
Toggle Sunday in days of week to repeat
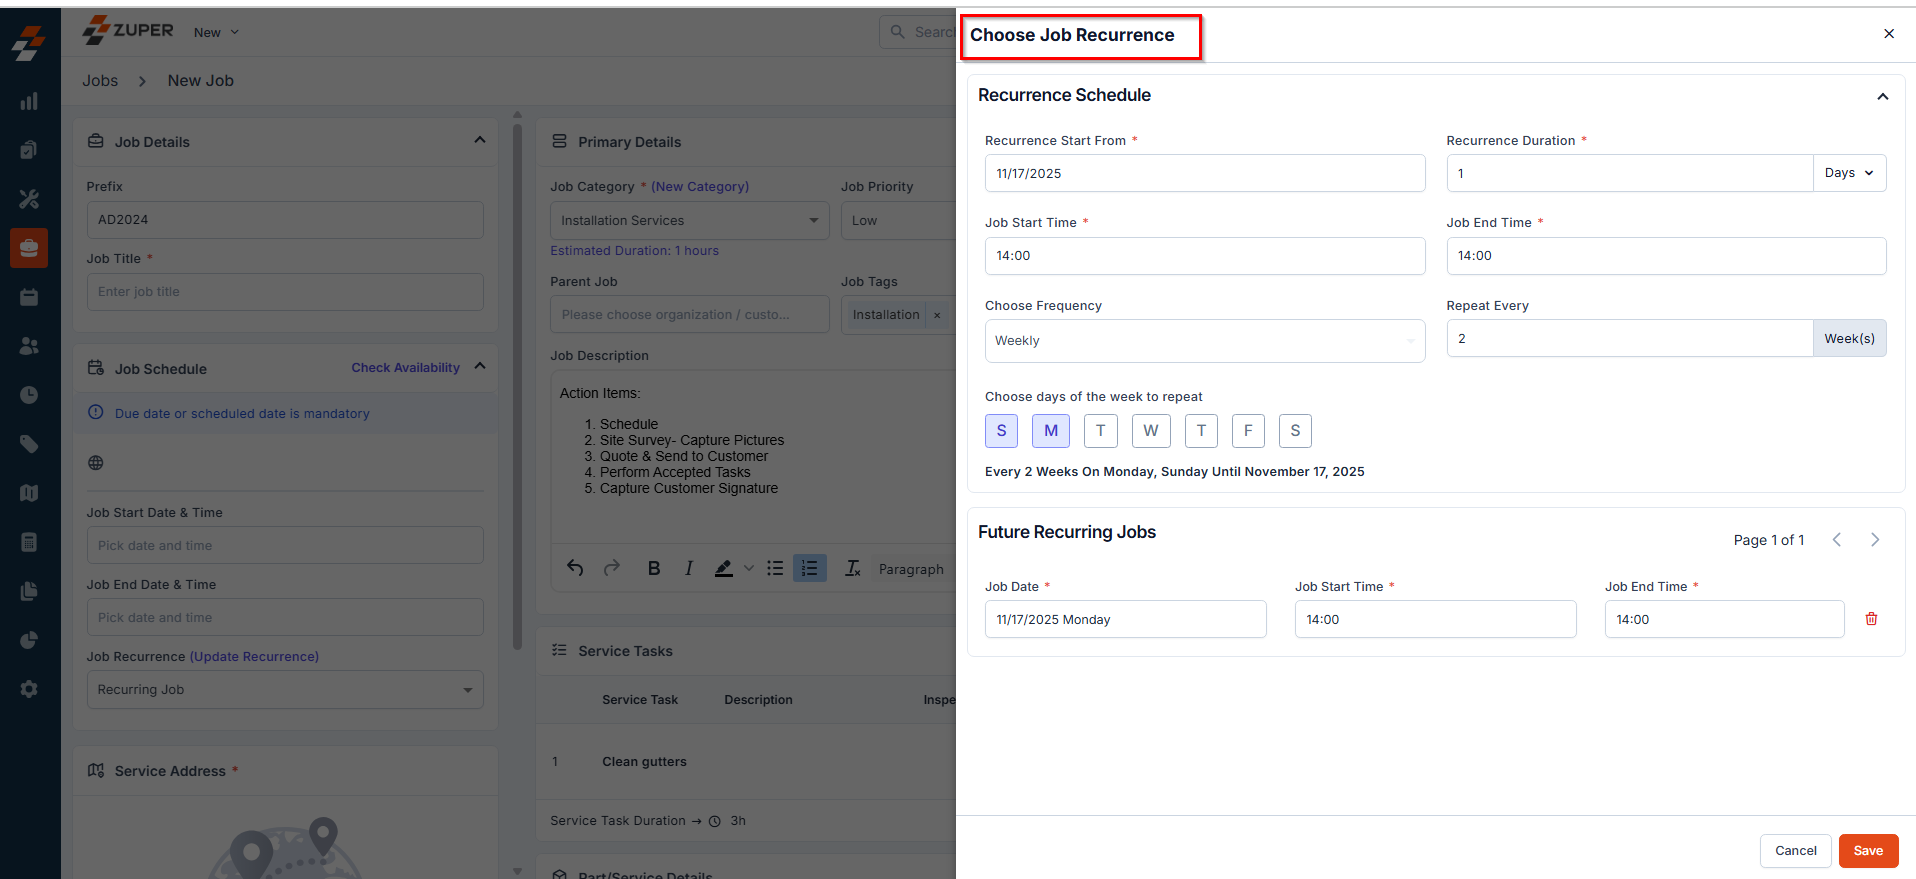click(1002, 431)
